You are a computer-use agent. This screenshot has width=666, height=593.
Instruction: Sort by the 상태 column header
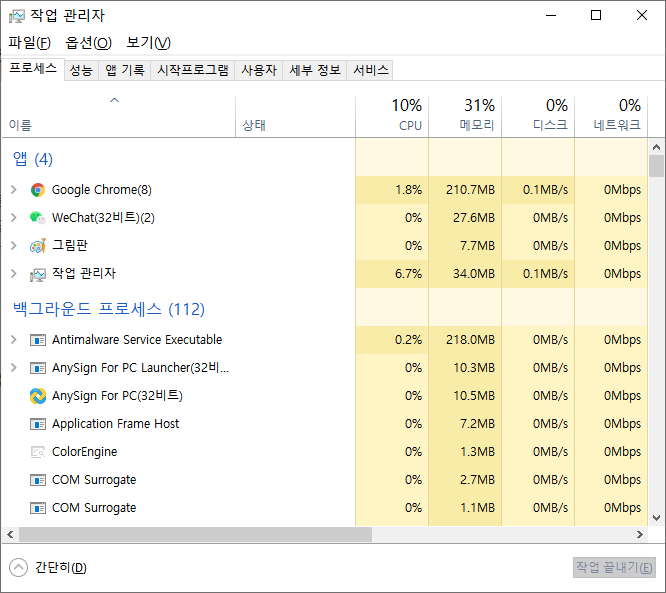[295, 117]
